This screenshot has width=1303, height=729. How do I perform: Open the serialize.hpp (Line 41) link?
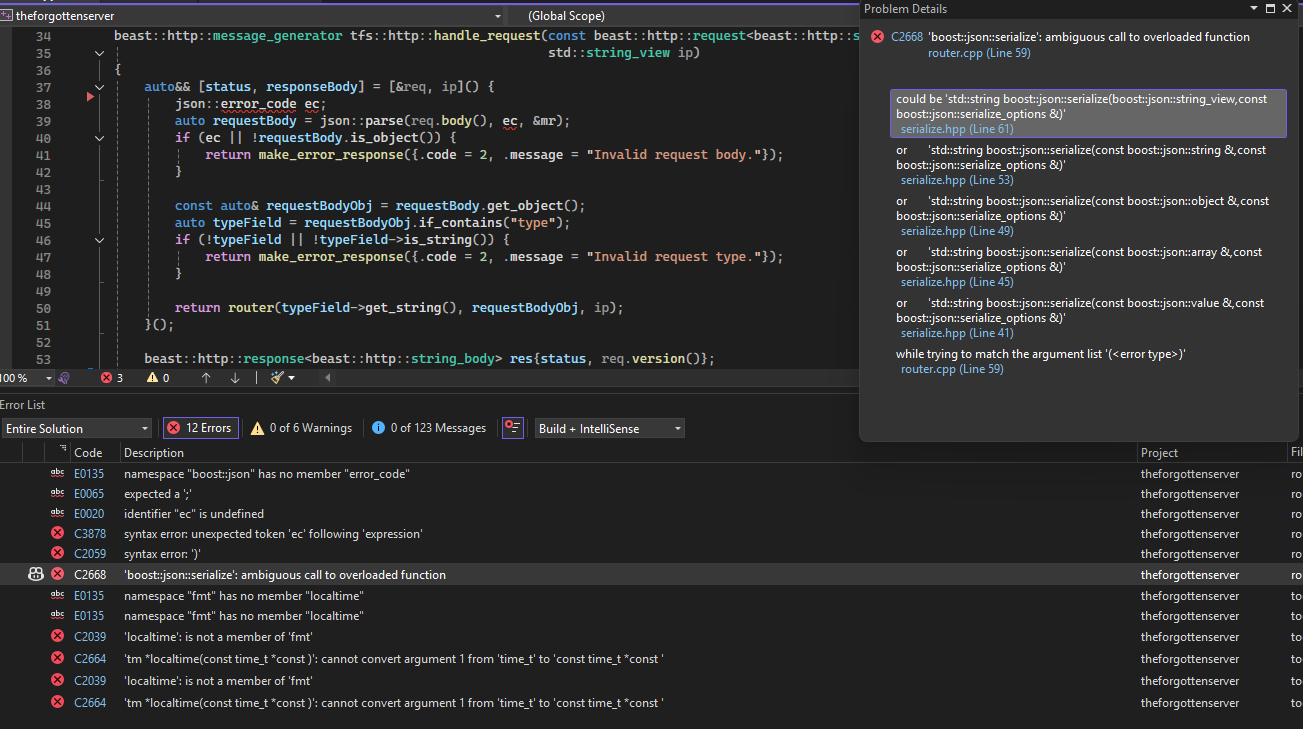[x=957, y=333]
